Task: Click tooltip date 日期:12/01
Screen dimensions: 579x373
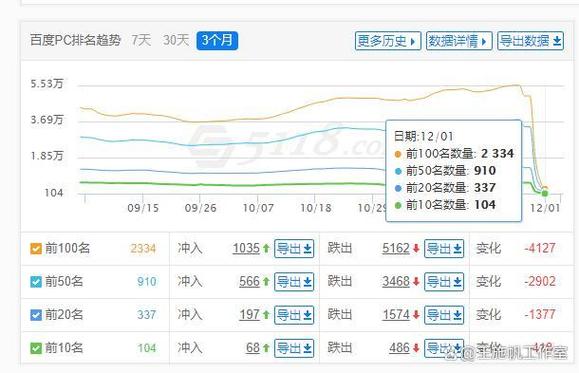Action: (424, 136)
